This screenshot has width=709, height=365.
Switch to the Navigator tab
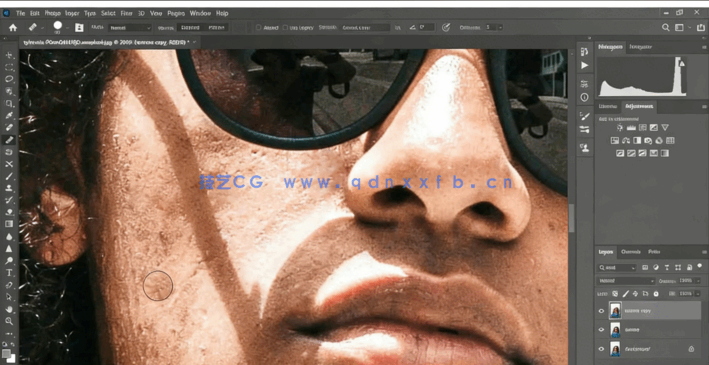click(x=640, y=47)
